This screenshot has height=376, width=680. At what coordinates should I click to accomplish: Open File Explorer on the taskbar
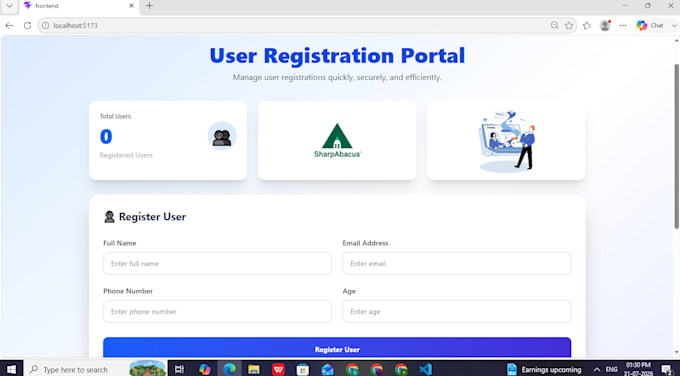[x=254, y=369]
